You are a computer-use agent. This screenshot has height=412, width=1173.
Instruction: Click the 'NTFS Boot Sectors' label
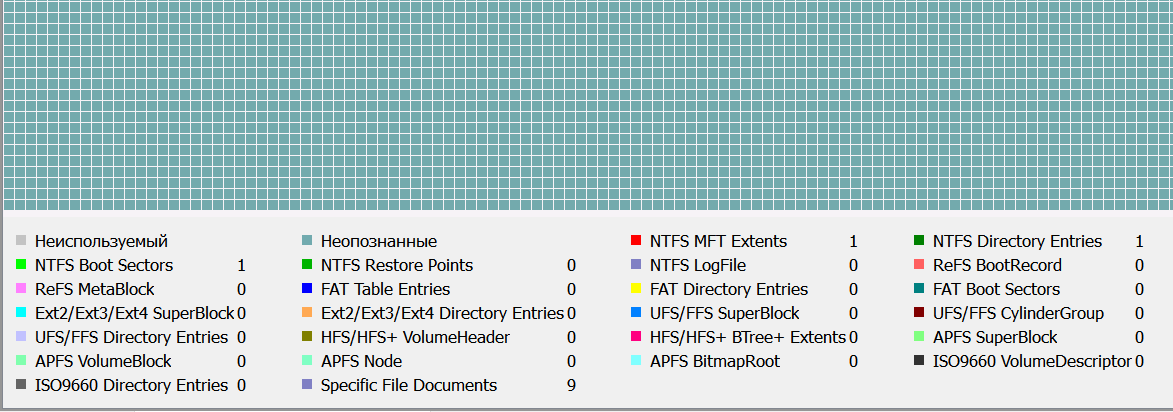[104, 265]
